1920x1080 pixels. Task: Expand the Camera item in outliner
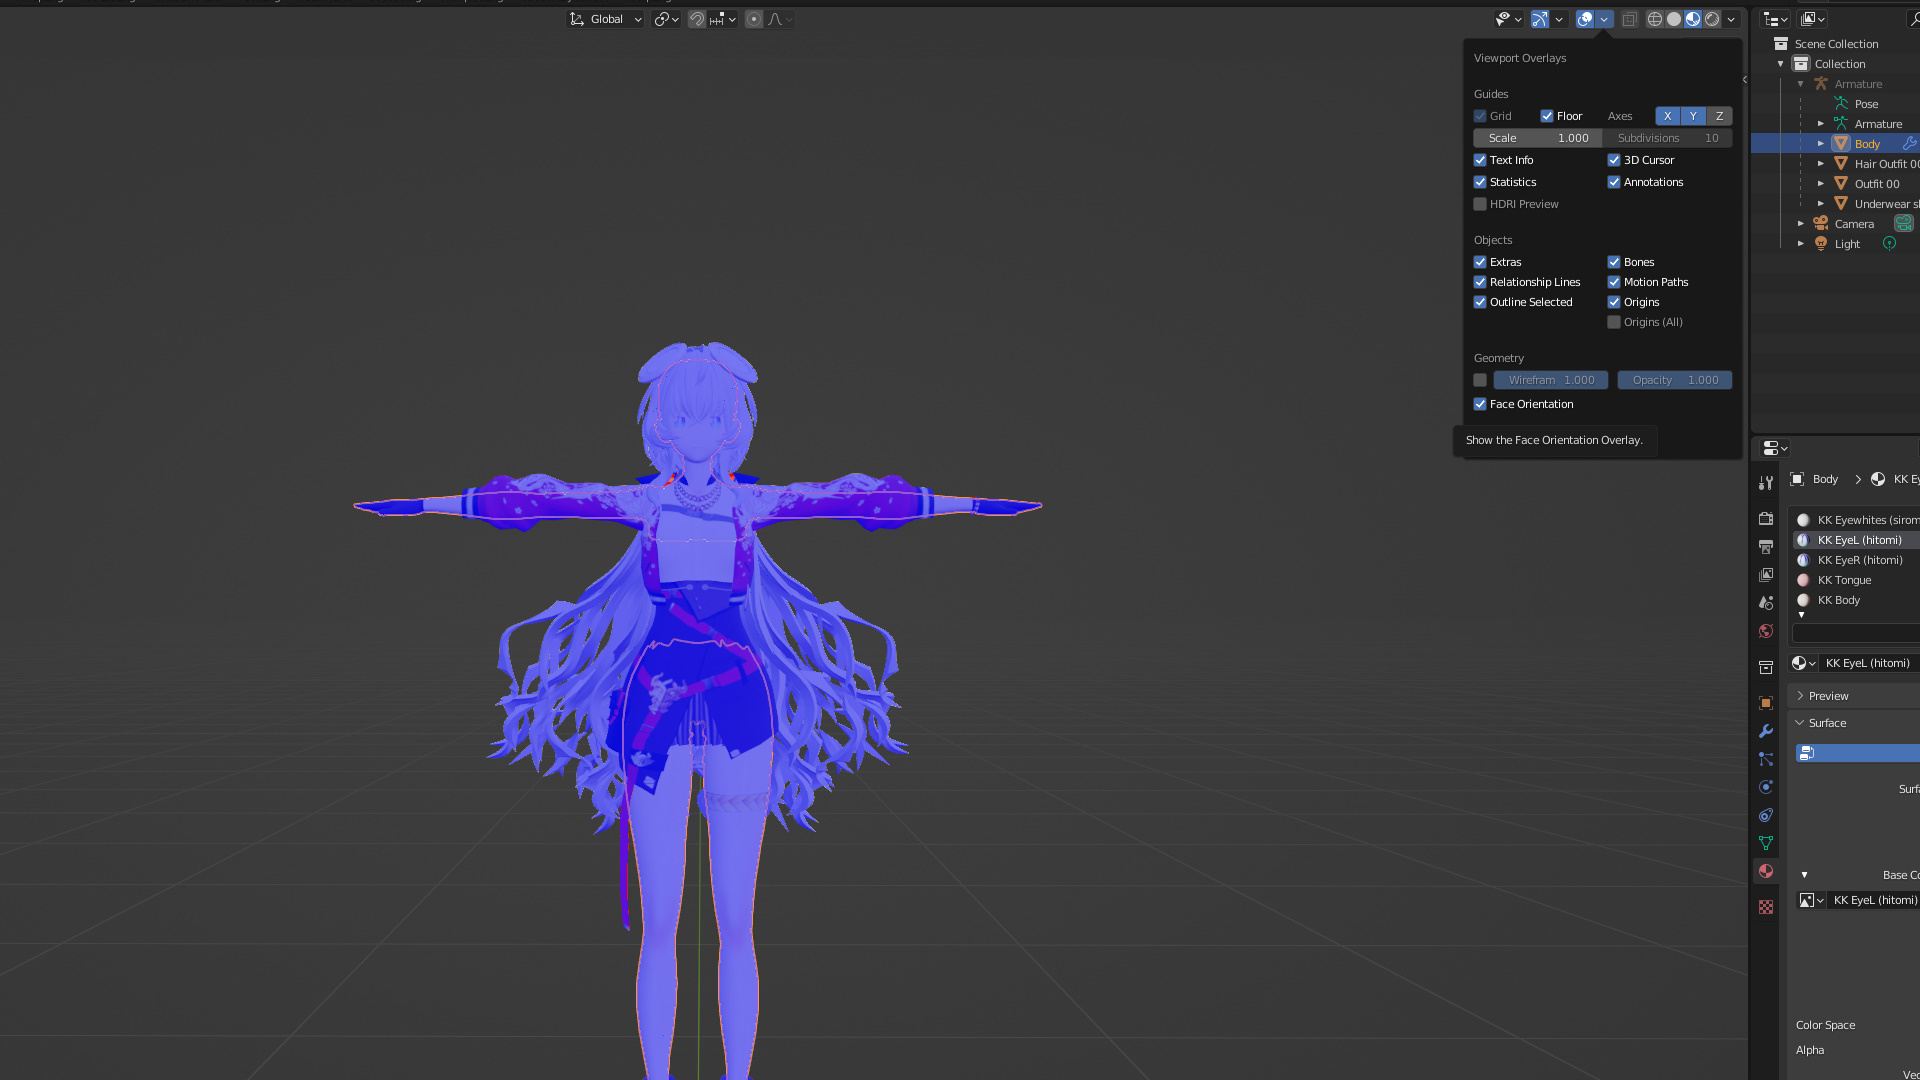[1801, 224]
